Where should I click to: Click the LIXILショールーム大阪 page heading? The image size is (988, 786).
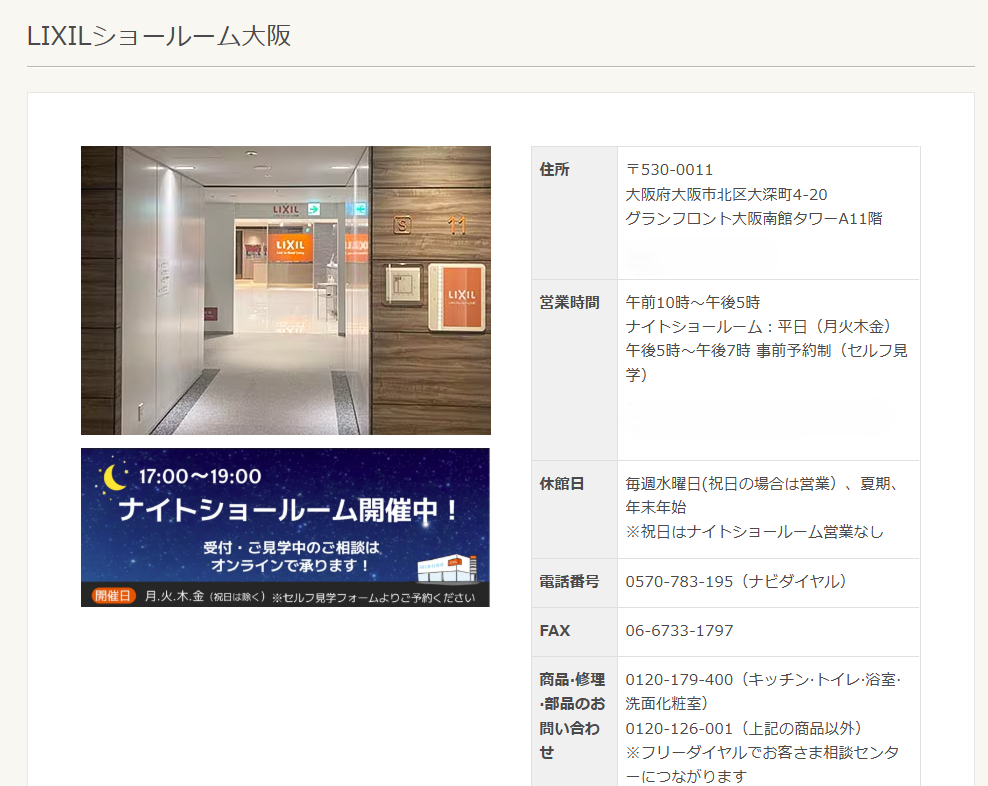159,35
